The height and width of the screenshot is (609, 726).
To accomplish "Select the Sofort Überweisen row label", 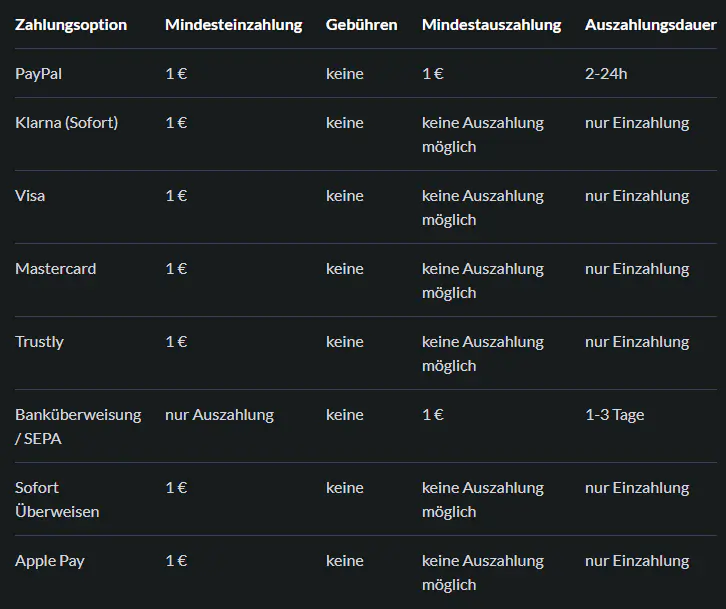I will [x=57, y=499].
